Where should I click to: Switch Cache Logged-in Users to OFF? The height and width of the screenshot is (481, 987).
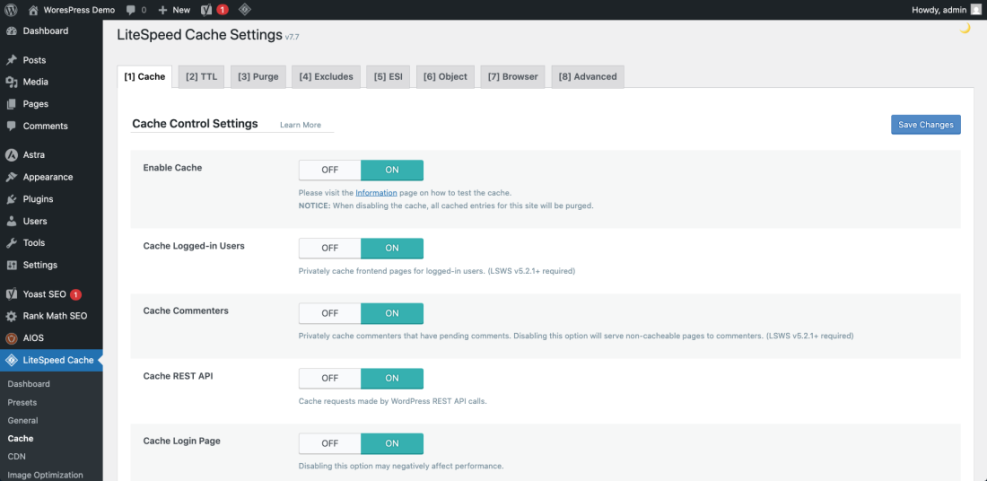330,248
